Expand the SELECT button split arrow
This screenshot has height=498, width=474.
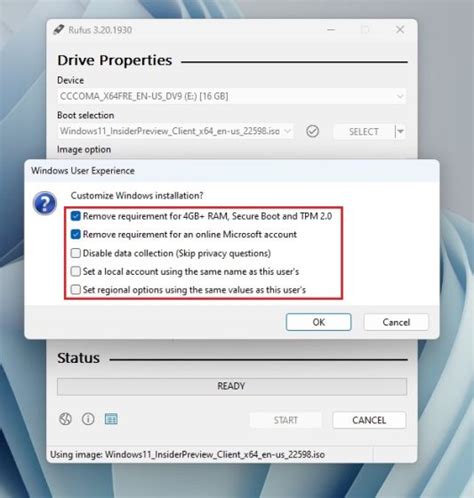click(x=400, y=131)
